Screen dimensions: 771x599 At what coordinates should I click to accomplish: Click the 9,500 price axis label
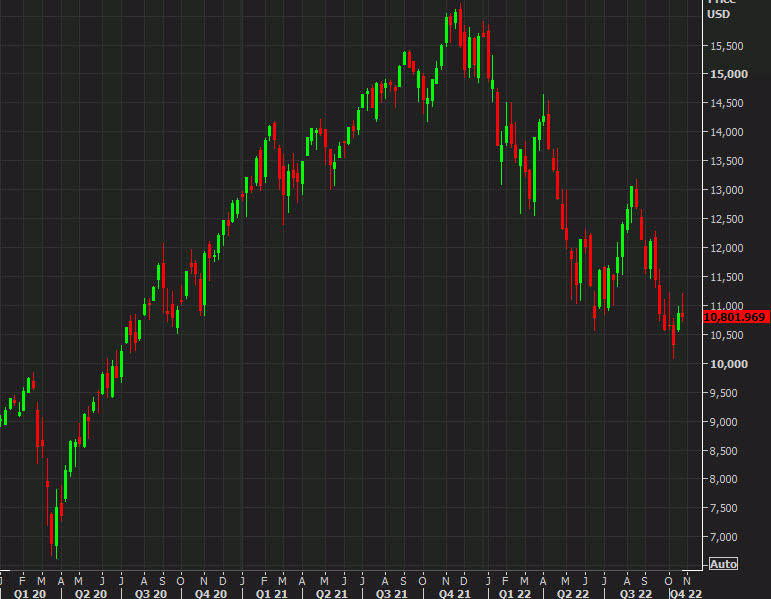coord(723,393)
